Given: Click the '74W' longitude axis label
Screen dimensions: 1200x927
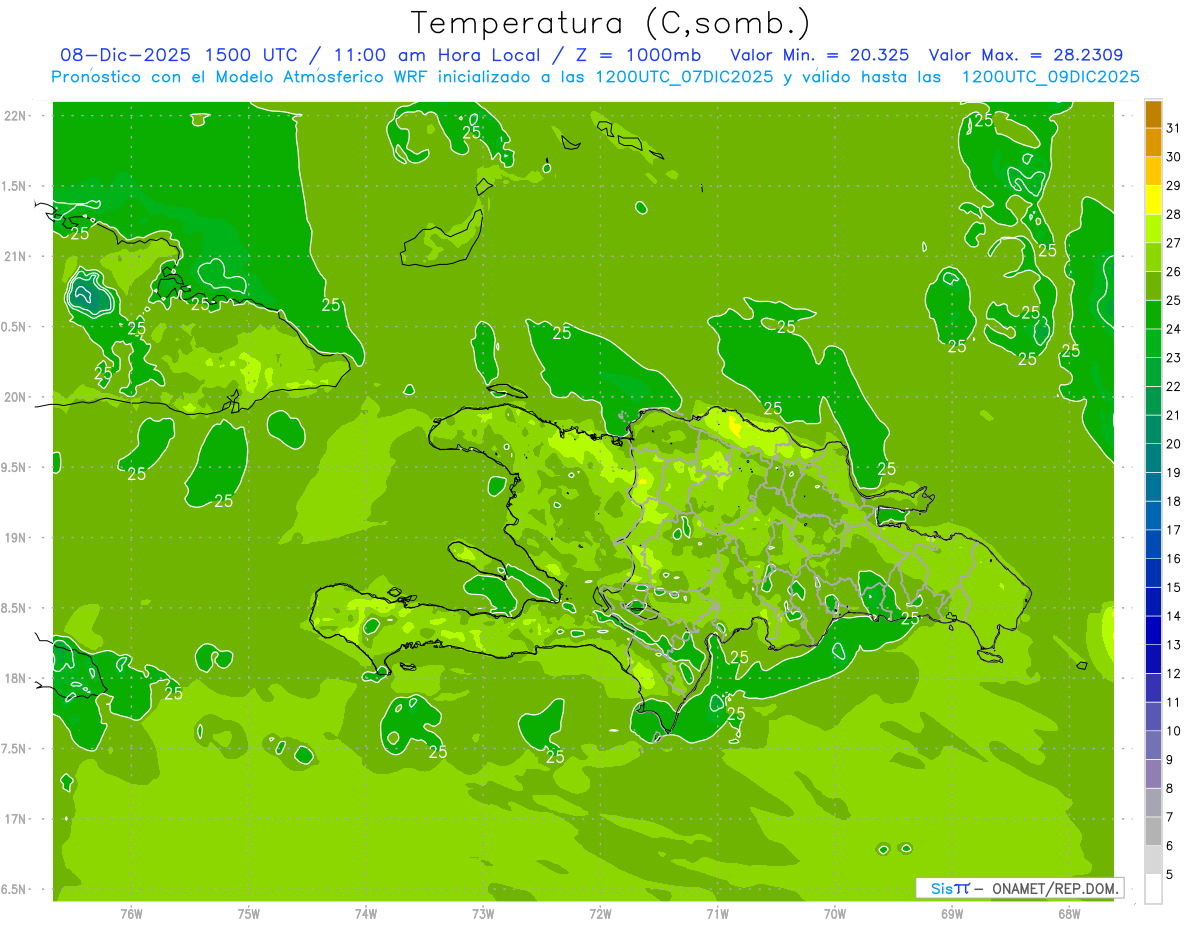Looking at the screenshot, I should pyautogui.click(x=366, y=914).
